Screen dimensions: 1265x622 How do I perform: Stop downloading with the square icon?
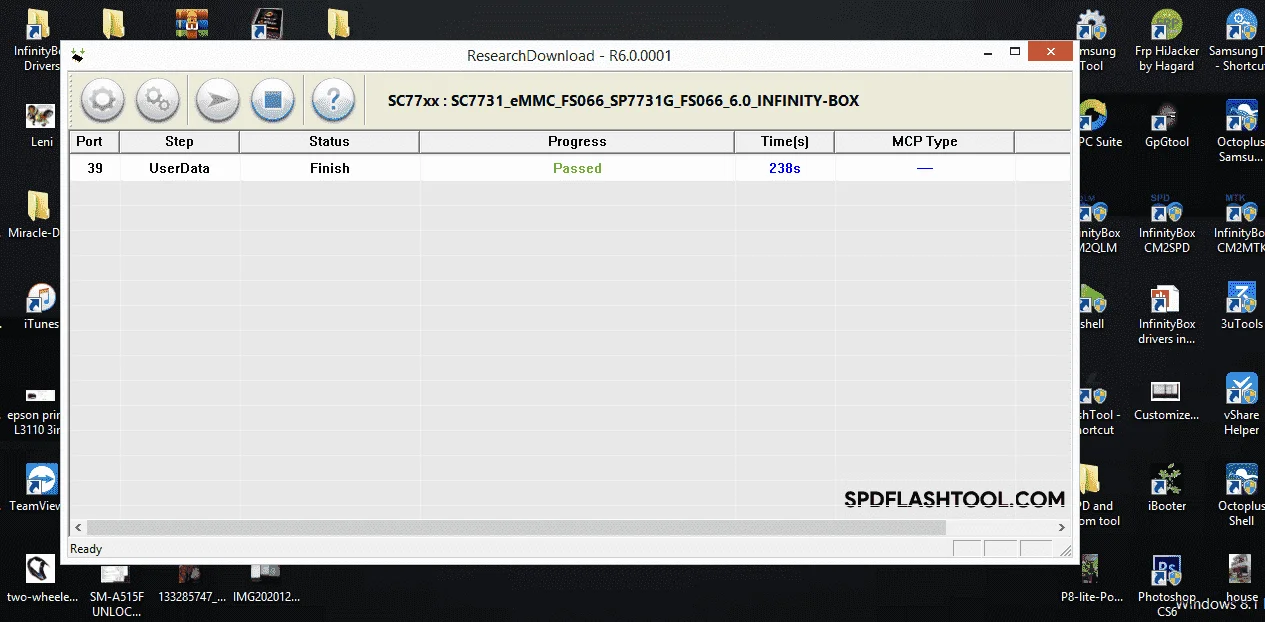coord(273,100)
